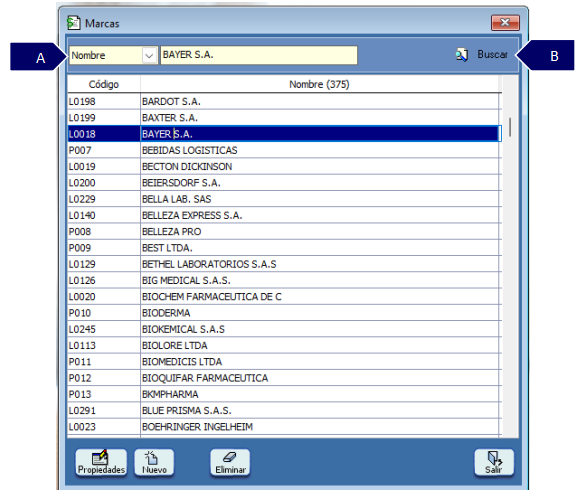This screenshot has height=496, width=586.
Task: Click code cell P013
Action: [104, 394]
